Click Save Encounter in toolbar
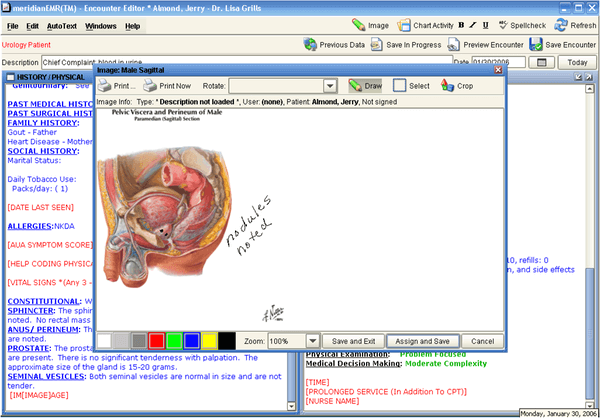600x418 pixels. coord(564,45)
